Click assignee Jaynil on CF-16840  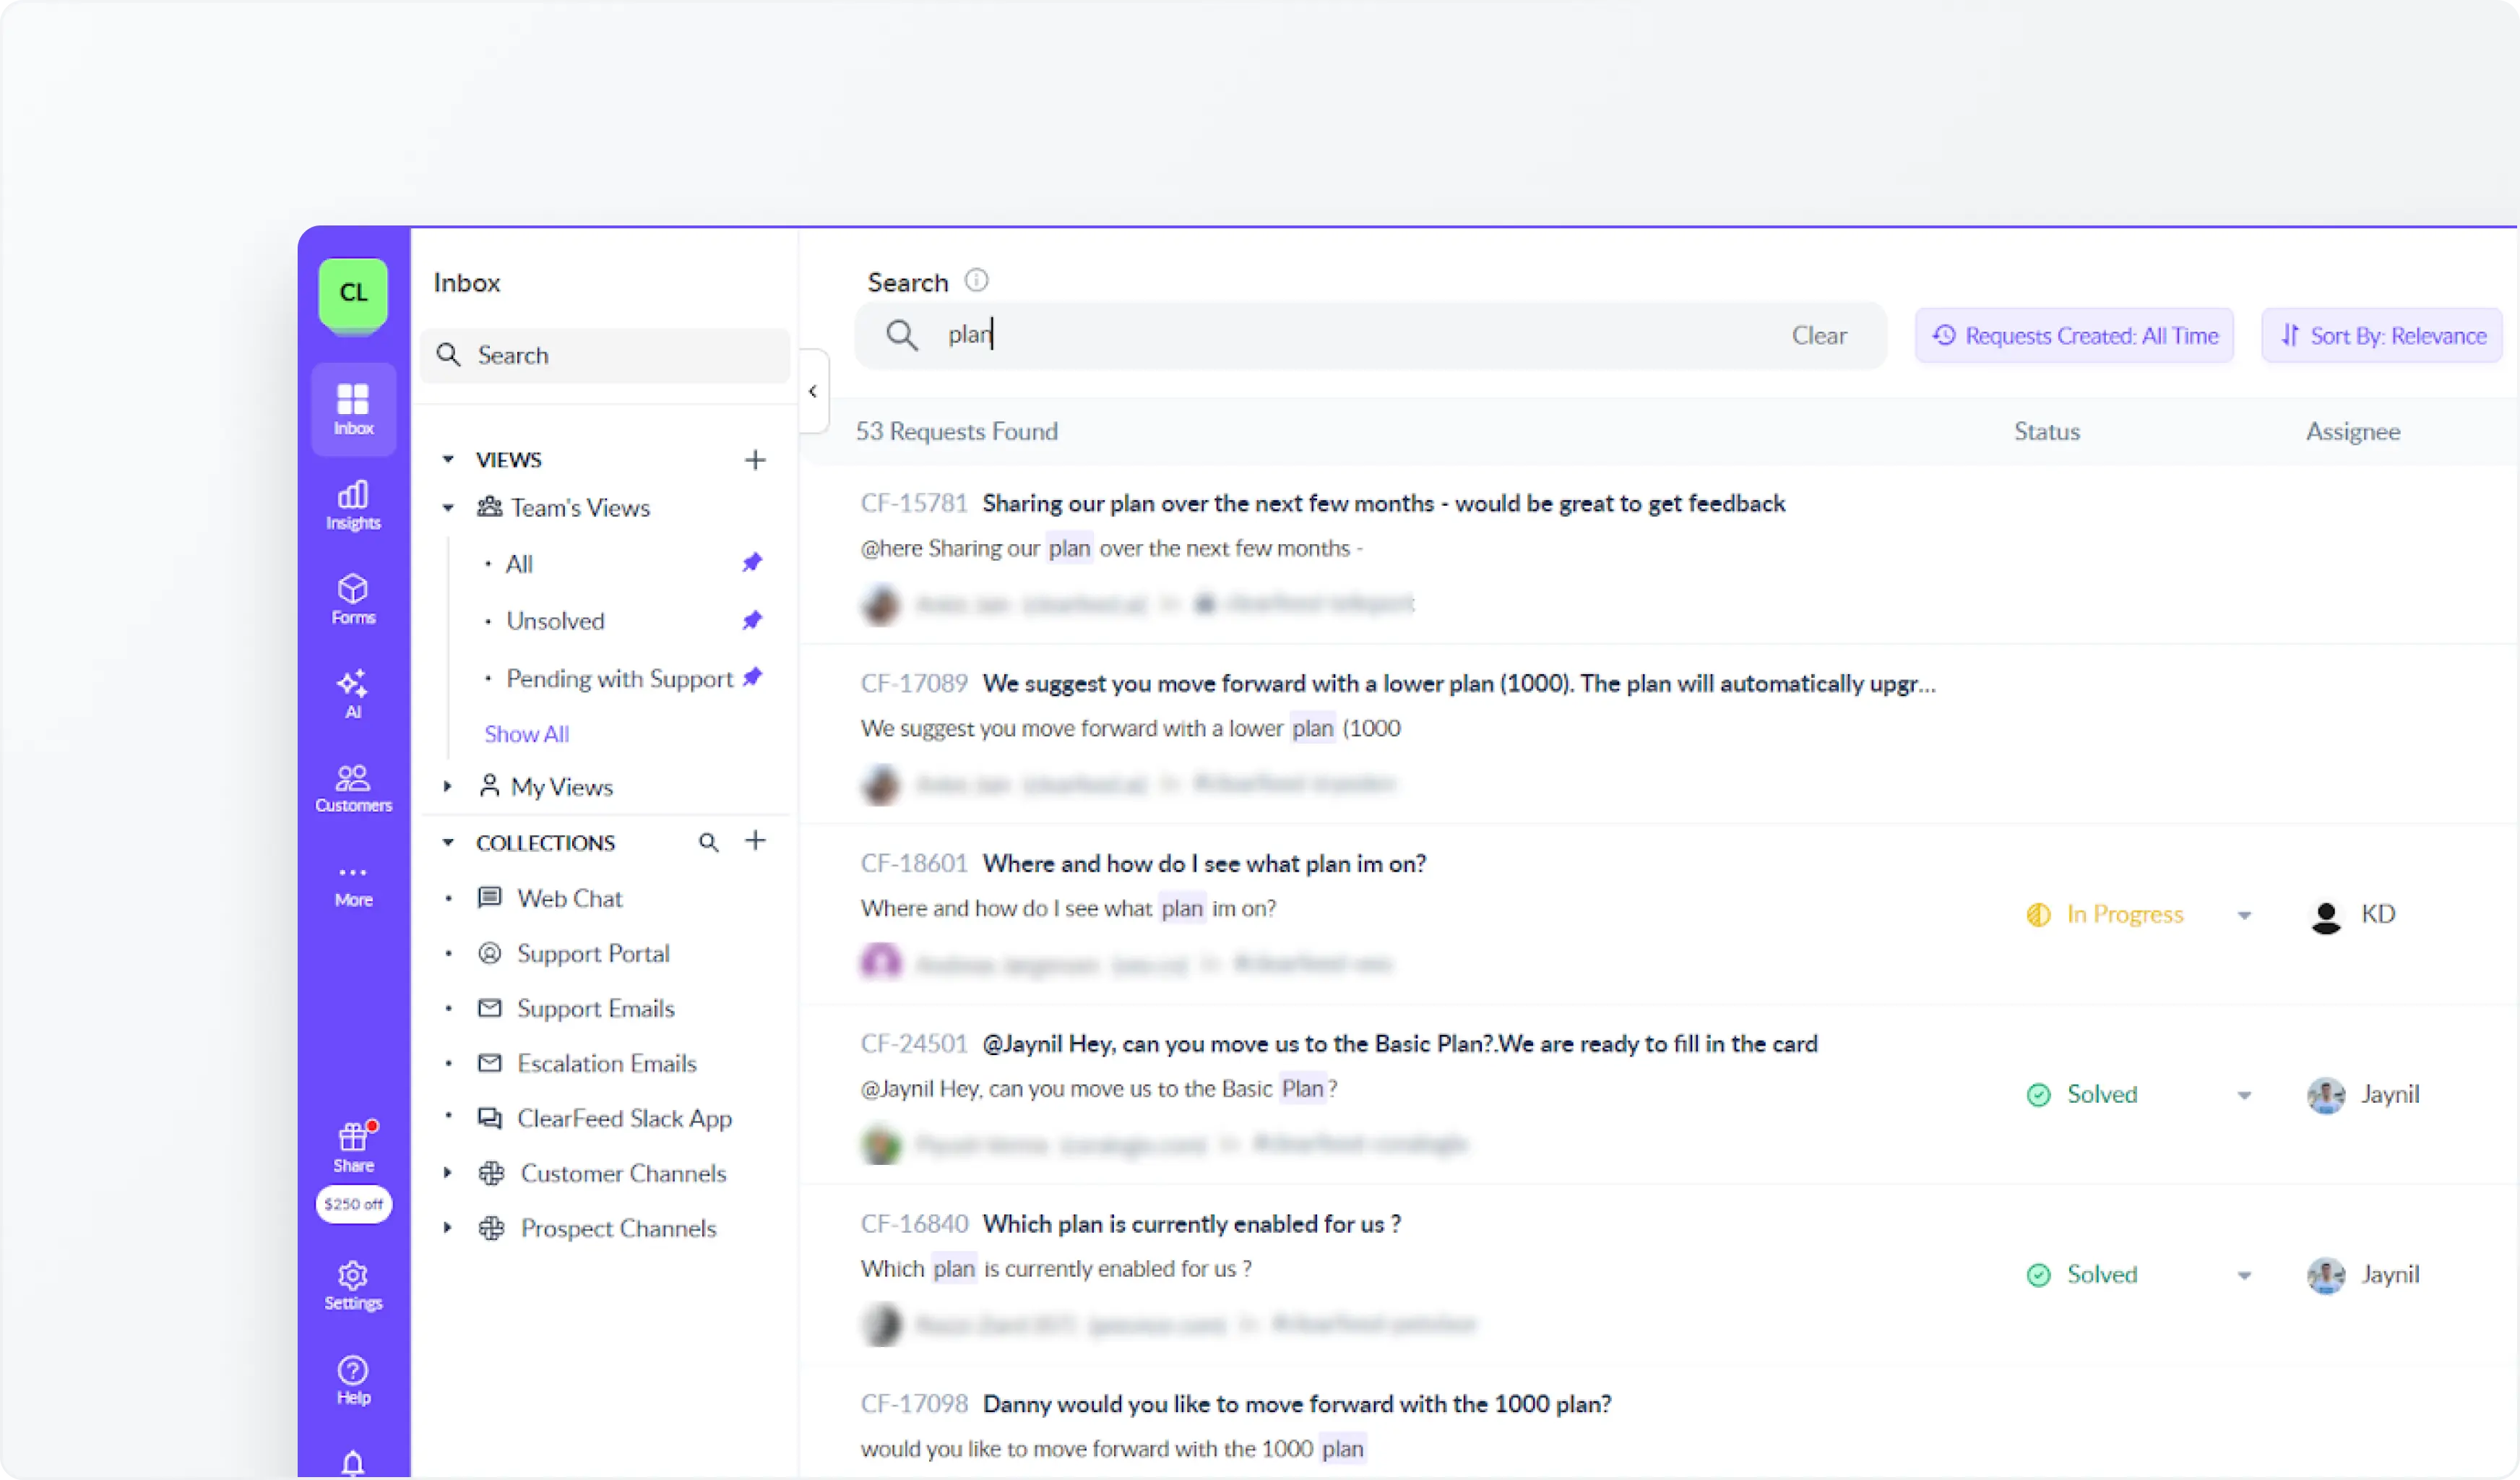(2363, 1275)
